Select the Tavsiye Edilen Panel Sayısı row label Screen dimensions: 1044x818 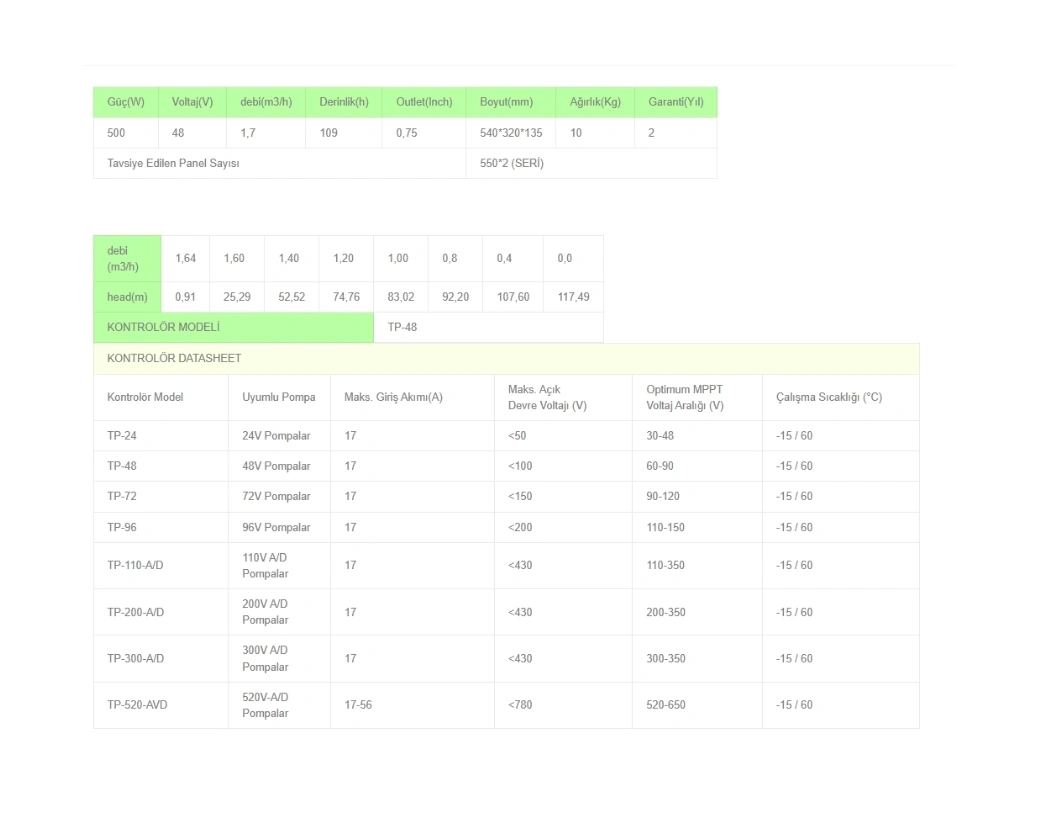point(173,164)
